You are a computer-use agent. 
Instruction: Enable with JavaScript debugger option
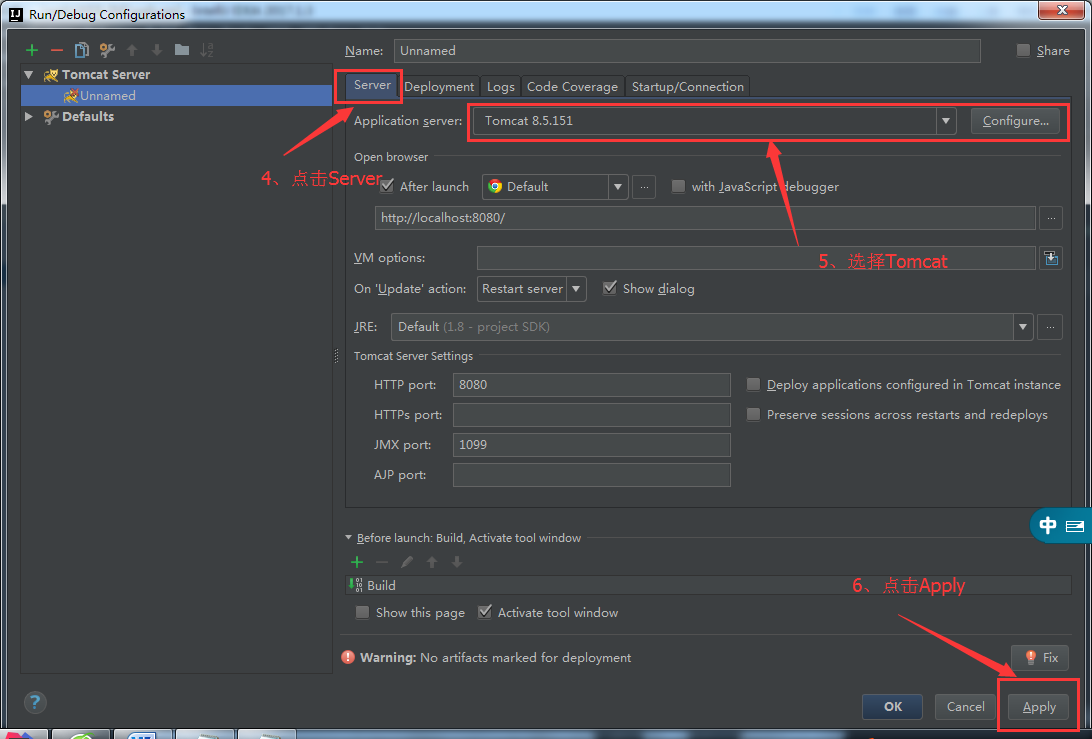pyautogui.click(x=678, y=186)
